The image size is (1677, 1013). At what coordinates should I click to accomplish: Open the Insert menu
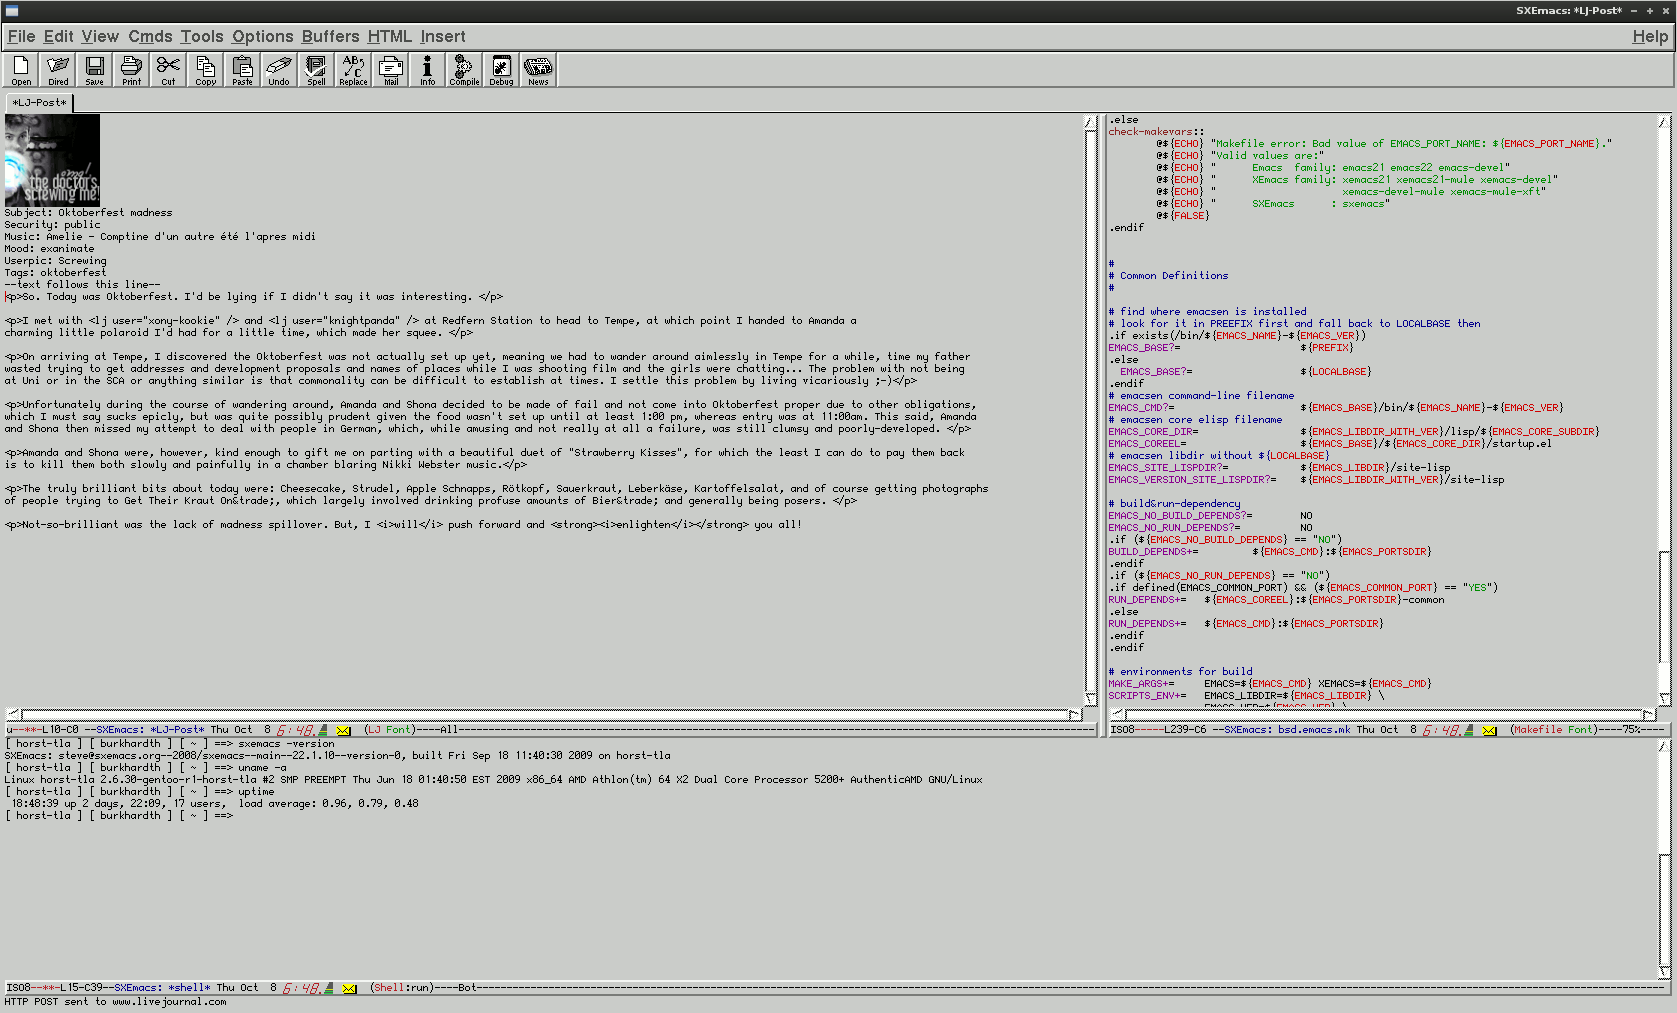click(x=442, y=37)
